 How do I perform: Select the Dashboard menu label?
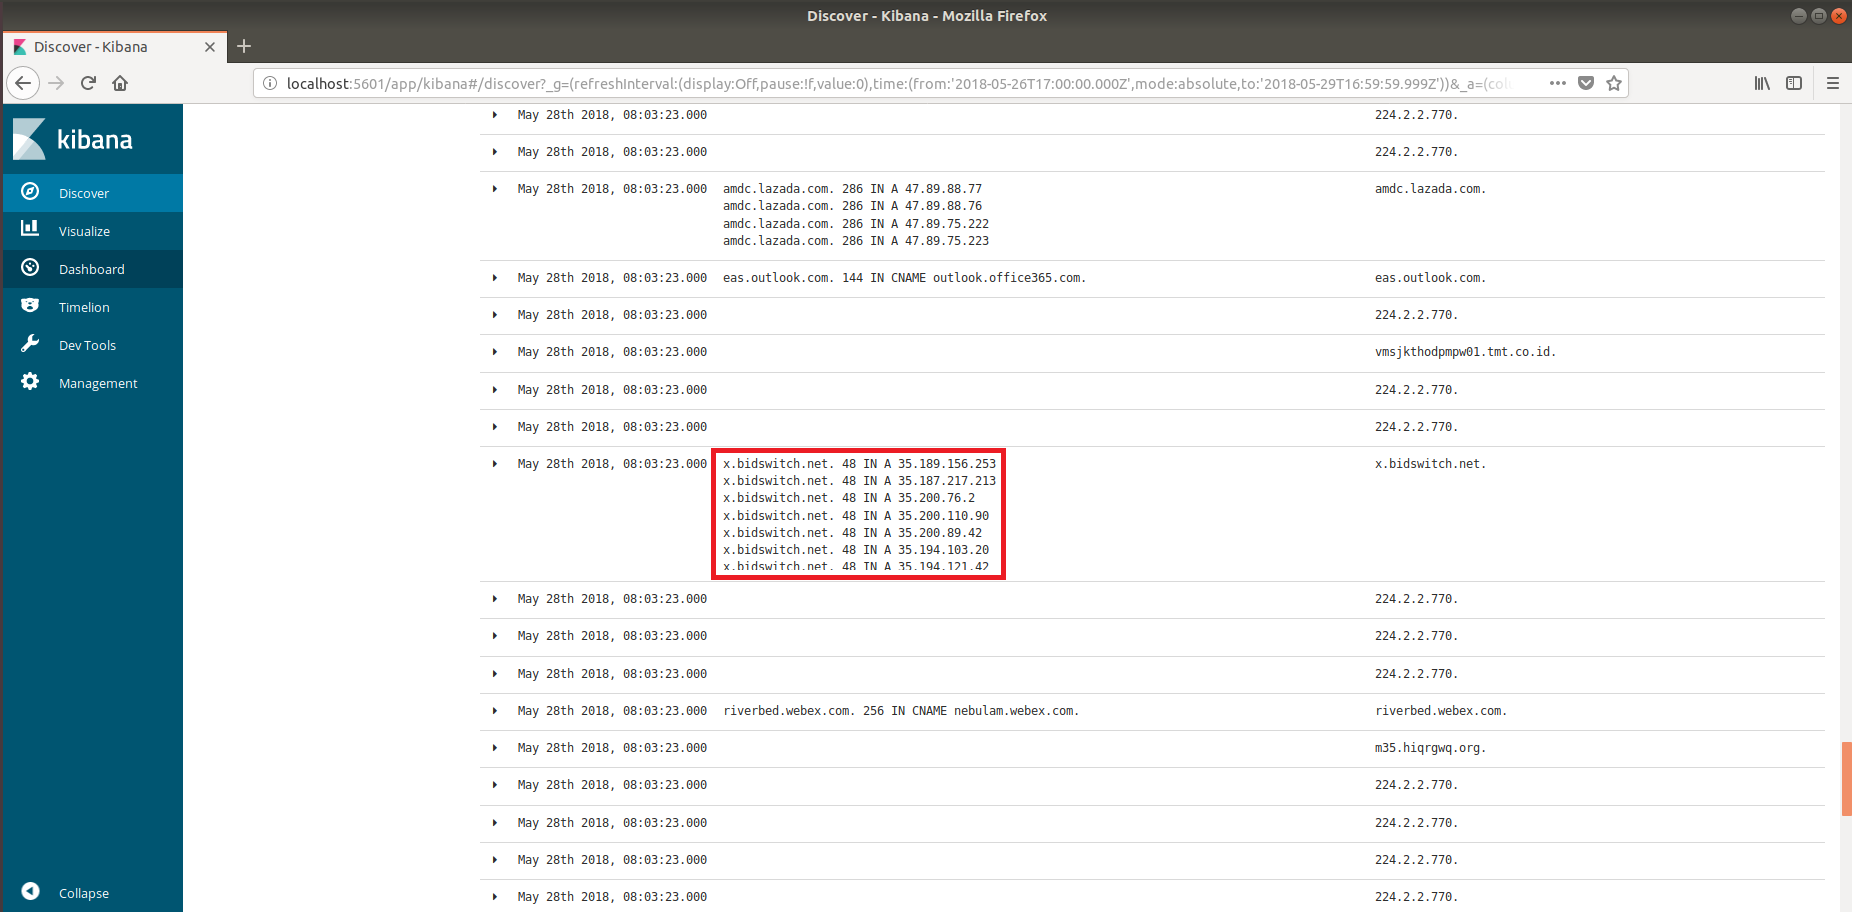tap(92, 269)
